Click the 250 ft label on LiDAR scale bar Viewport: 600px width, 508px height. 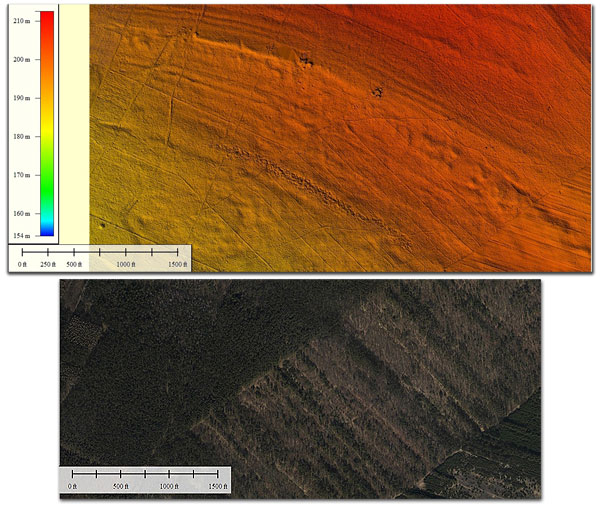point(48,264)
